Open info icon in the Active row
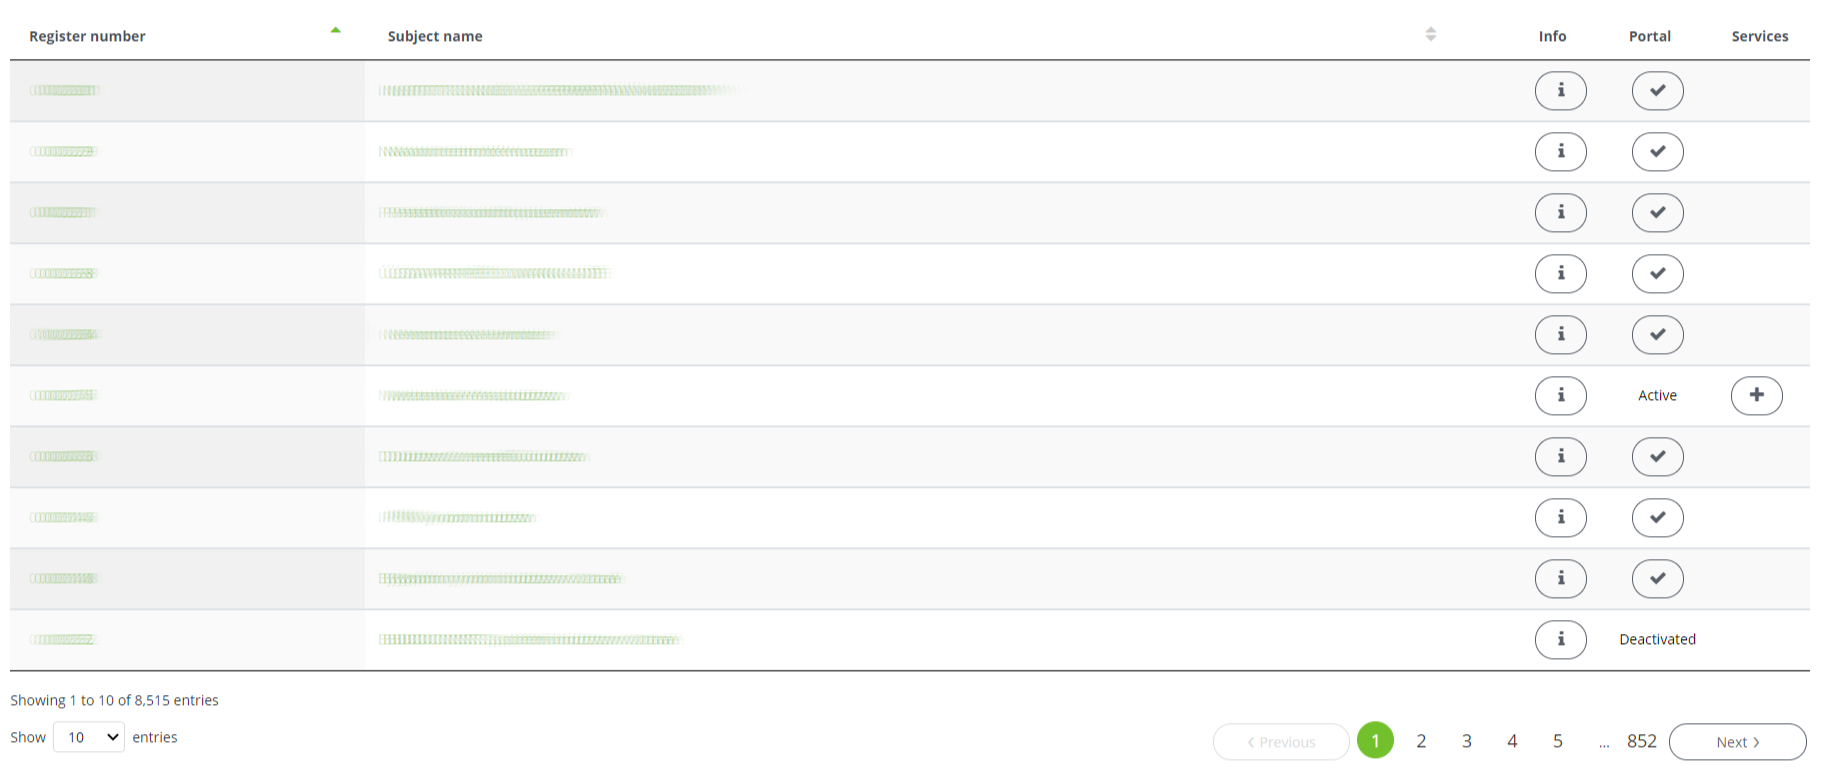 [x=1560, y=395]
